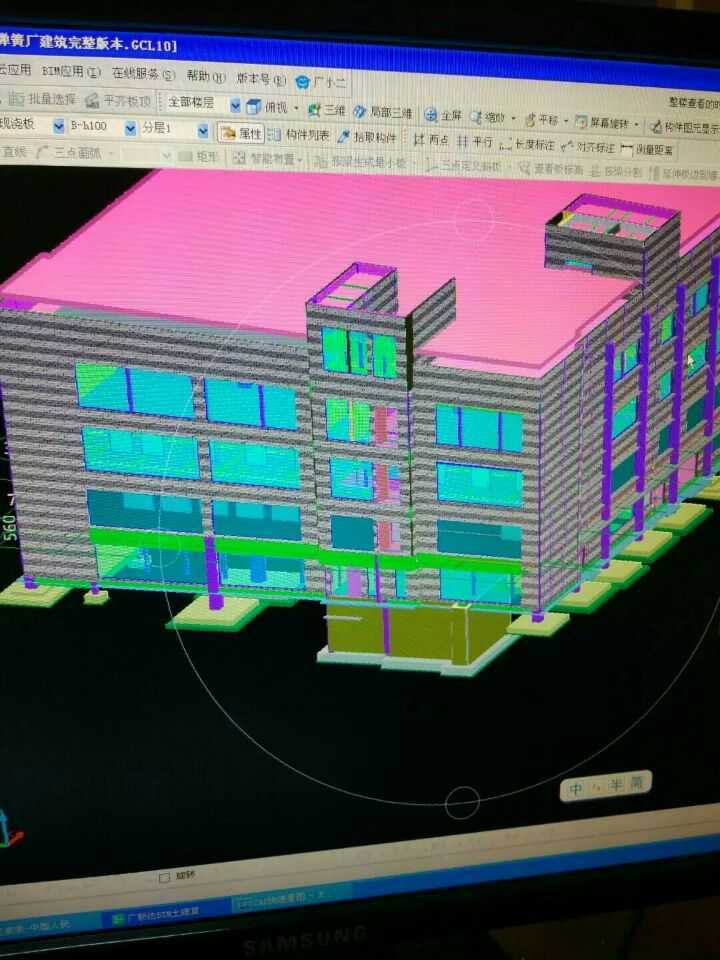720x960 pixels.
Task: Select the 测量距离 measure distance tool
Action: point(647,149)
